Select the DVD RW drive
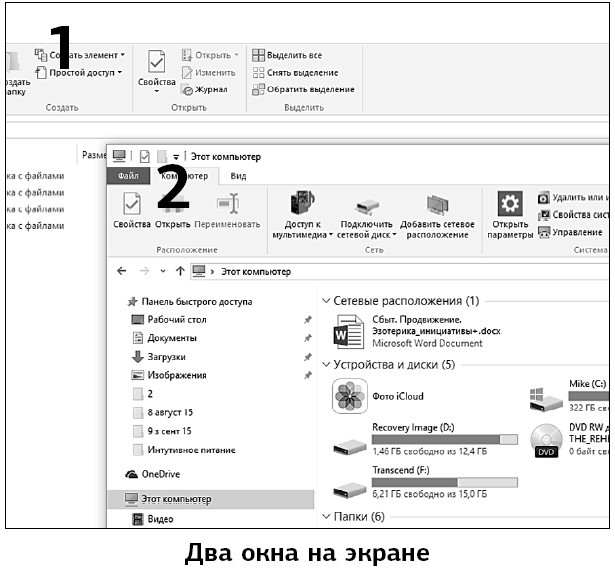 coord(569,440)
